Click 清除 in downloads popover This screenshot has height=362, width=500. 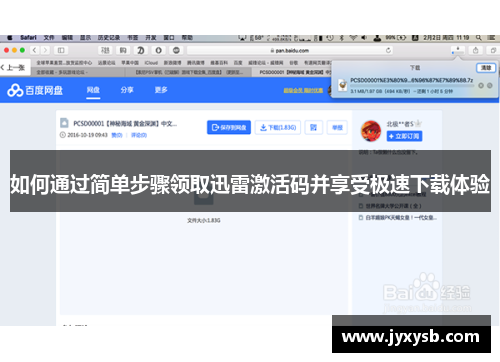[x=486, y=68]
